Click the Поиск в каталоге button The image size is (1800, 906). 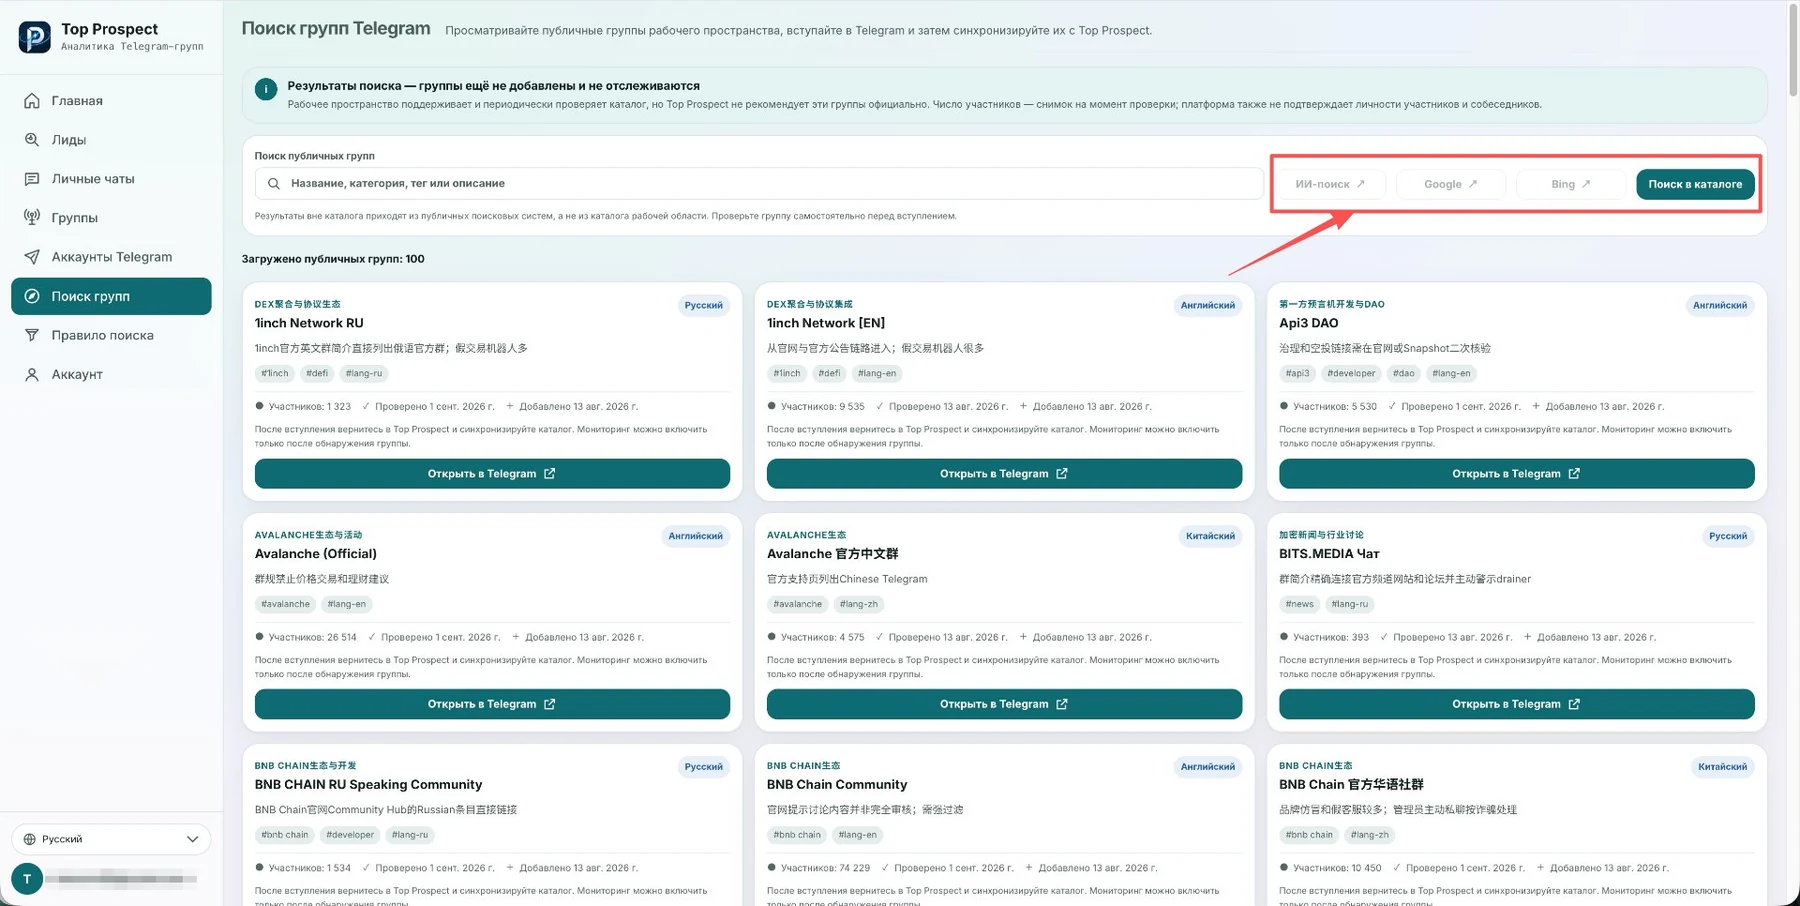pyautogui.click(x=1695, y=184)
